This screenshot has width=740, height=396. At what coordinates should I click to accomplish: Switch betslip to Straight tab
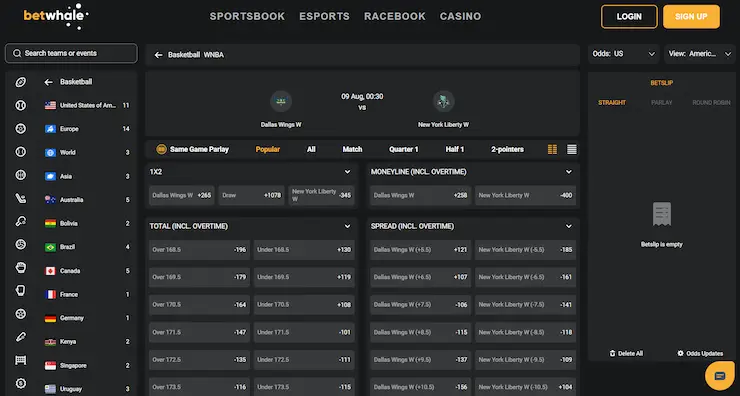coord(612,102)
